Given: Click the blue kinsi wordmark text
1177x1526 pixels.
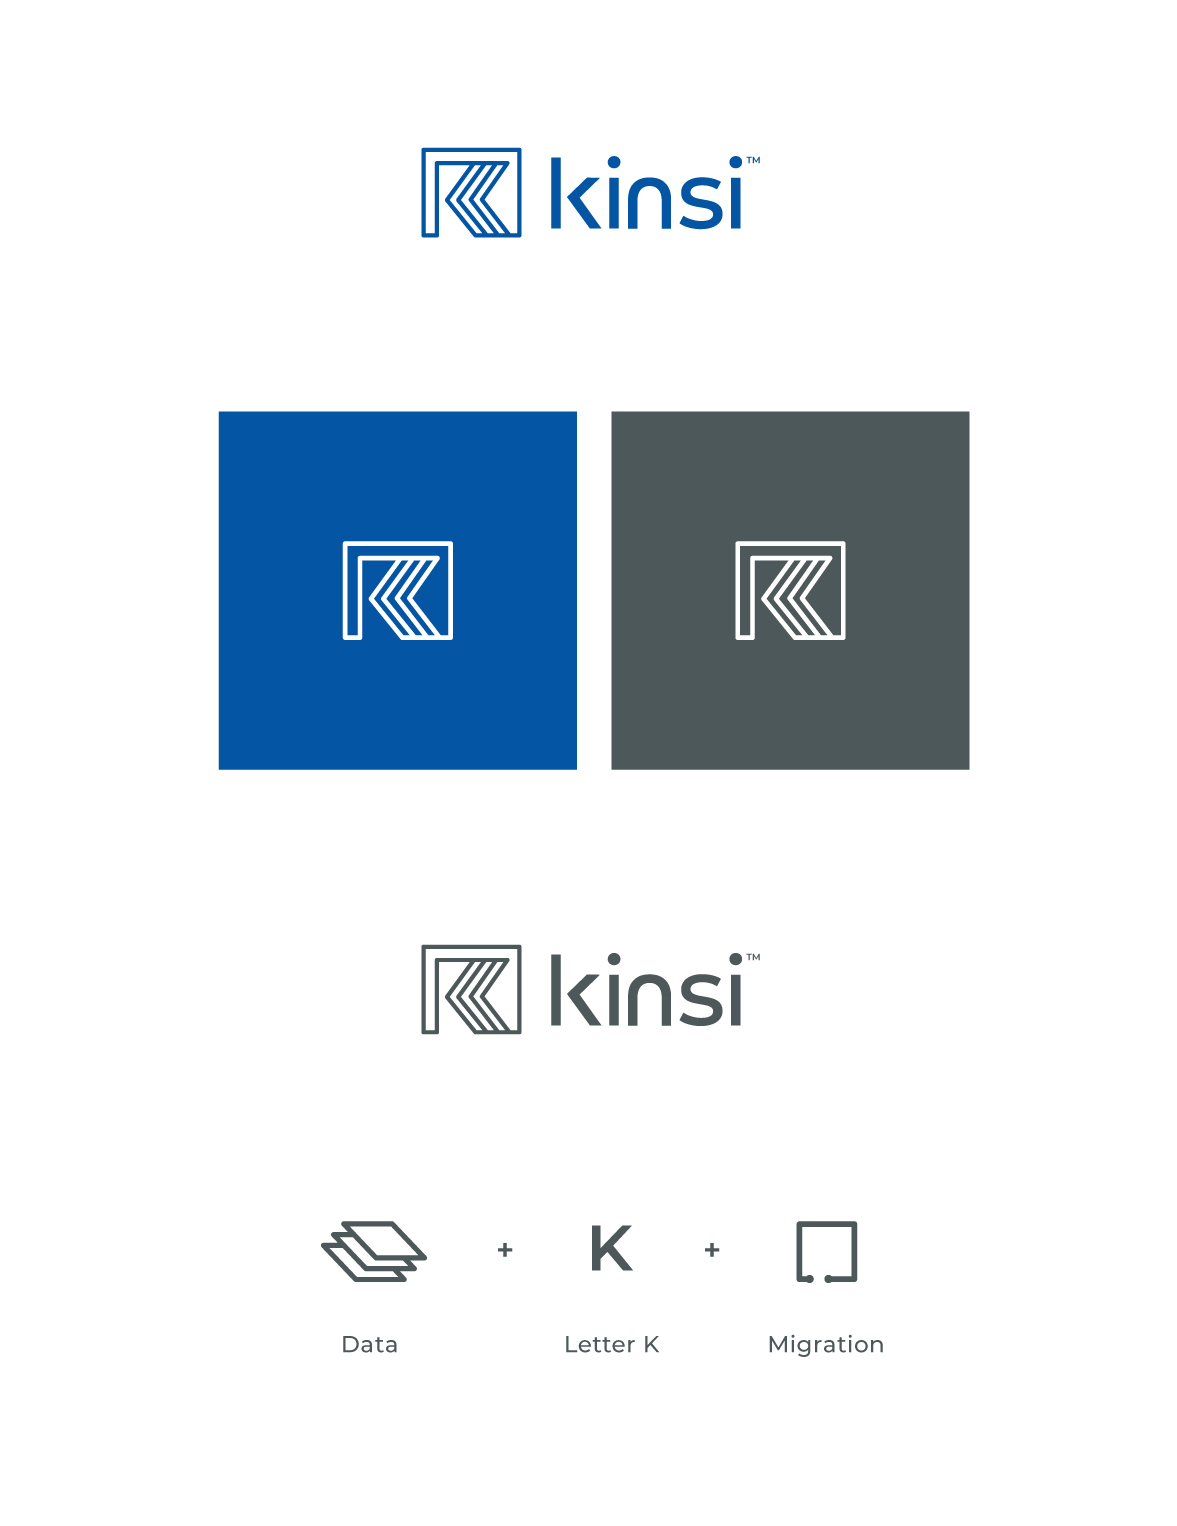Looking at the screenshot, I should [x=647, y=193].
